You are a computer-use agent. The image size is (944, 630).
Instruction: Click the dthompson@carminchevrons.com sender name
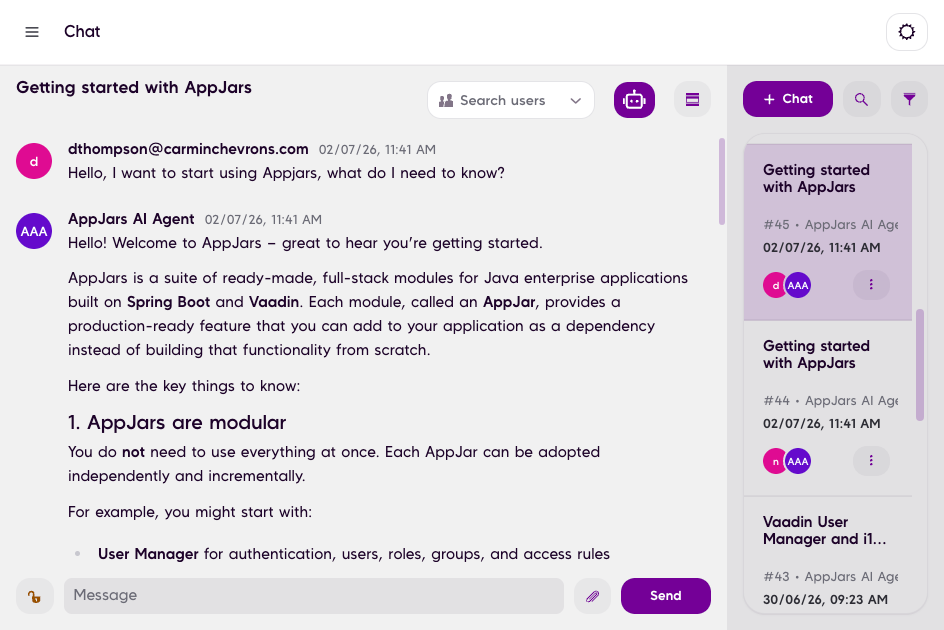[188, 149]
